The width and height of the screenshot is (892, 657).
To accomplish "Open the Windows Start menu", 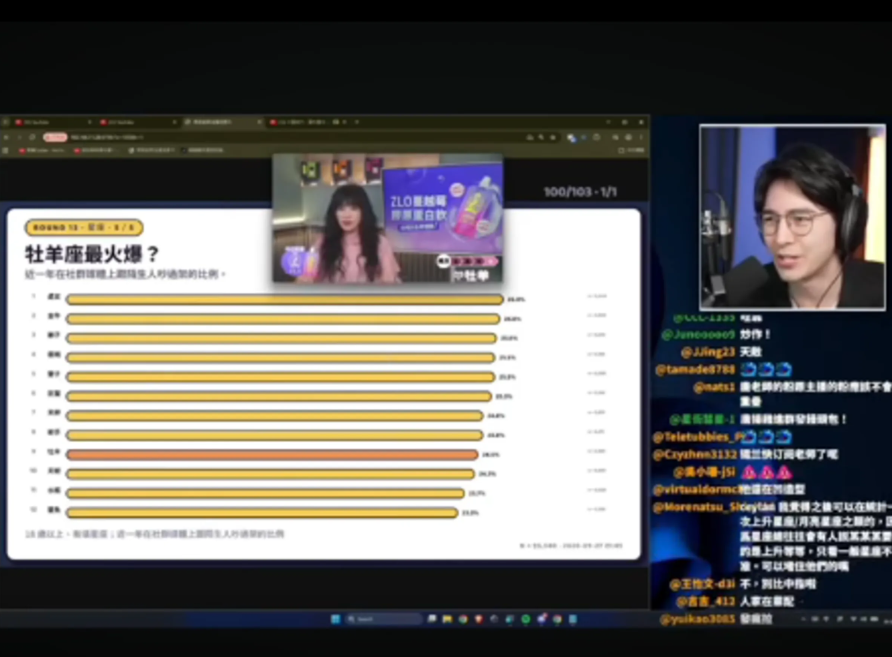I will (x=336, y=619).
